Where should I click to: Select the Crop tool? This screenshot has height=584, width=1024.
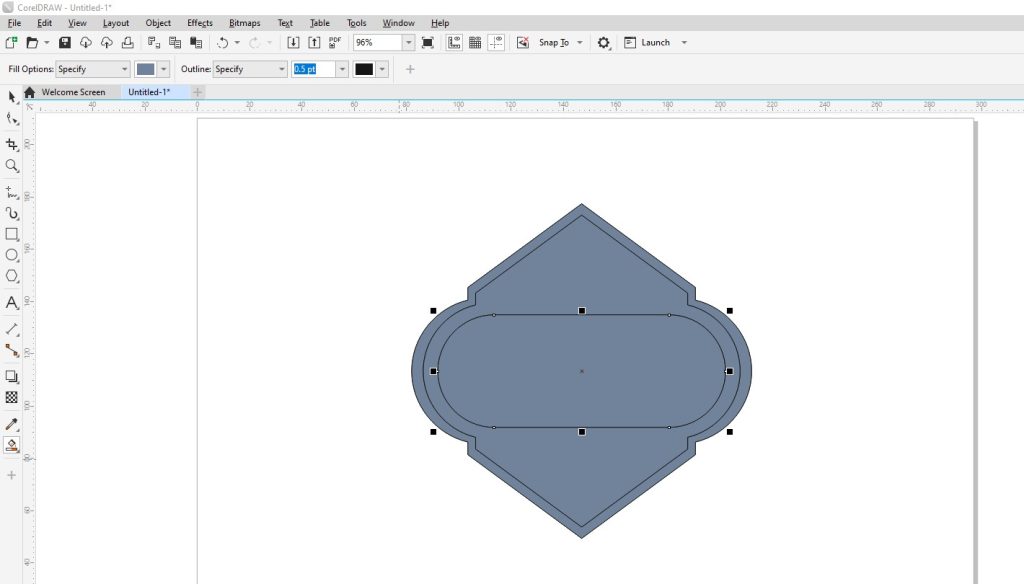pos(12,145)
